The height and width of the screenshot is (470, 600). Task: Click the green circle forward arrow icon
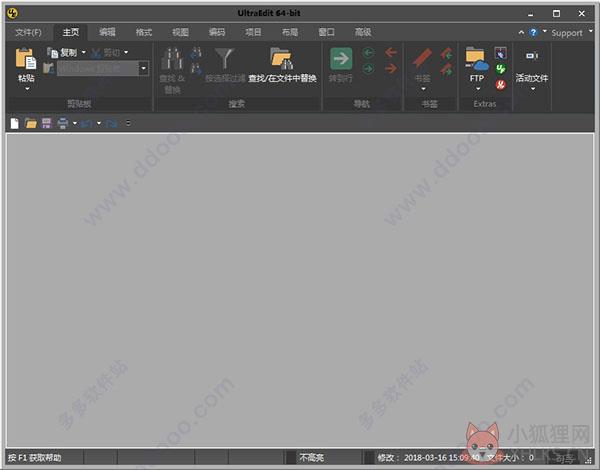tap(368, 69)
